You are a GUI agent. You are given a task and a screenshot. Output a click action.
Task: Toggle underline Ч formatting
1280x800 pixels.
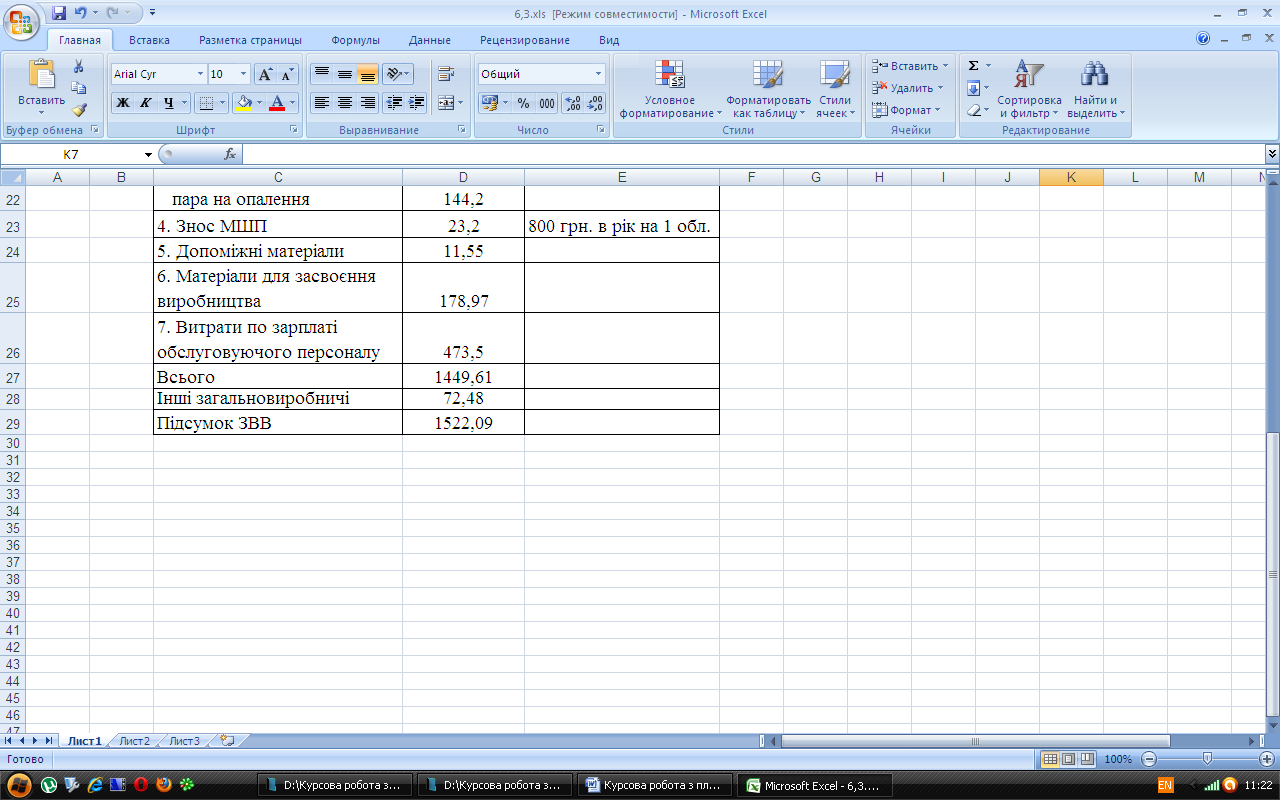tap(169, 102)
